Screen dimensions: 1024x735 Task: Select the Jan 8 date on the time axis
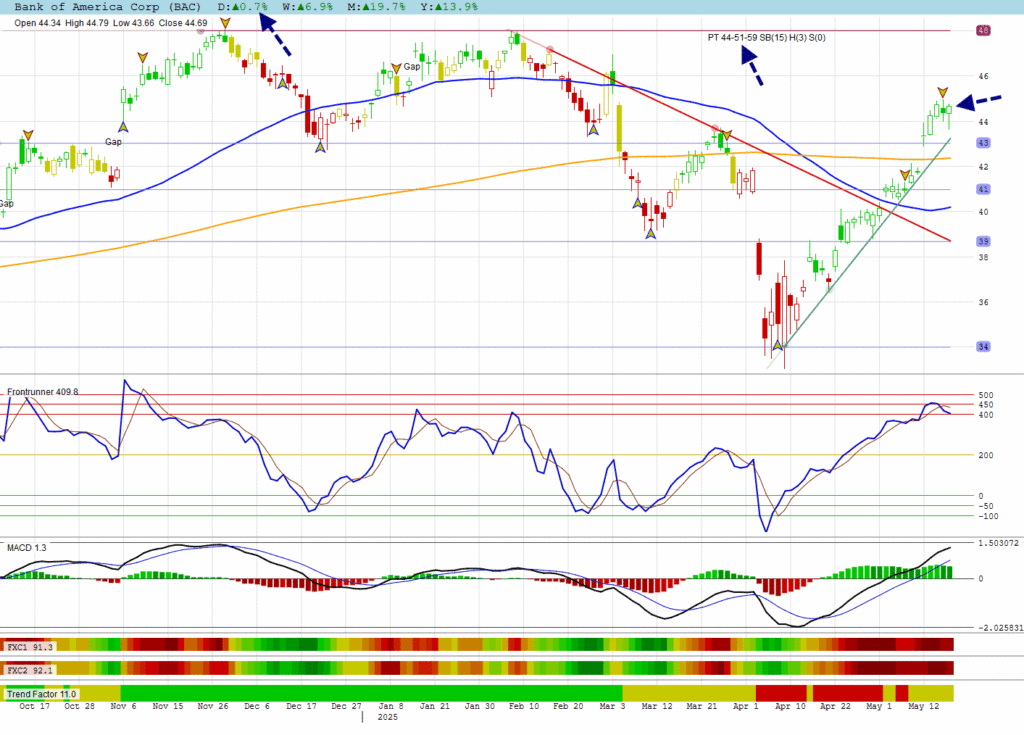391,706
